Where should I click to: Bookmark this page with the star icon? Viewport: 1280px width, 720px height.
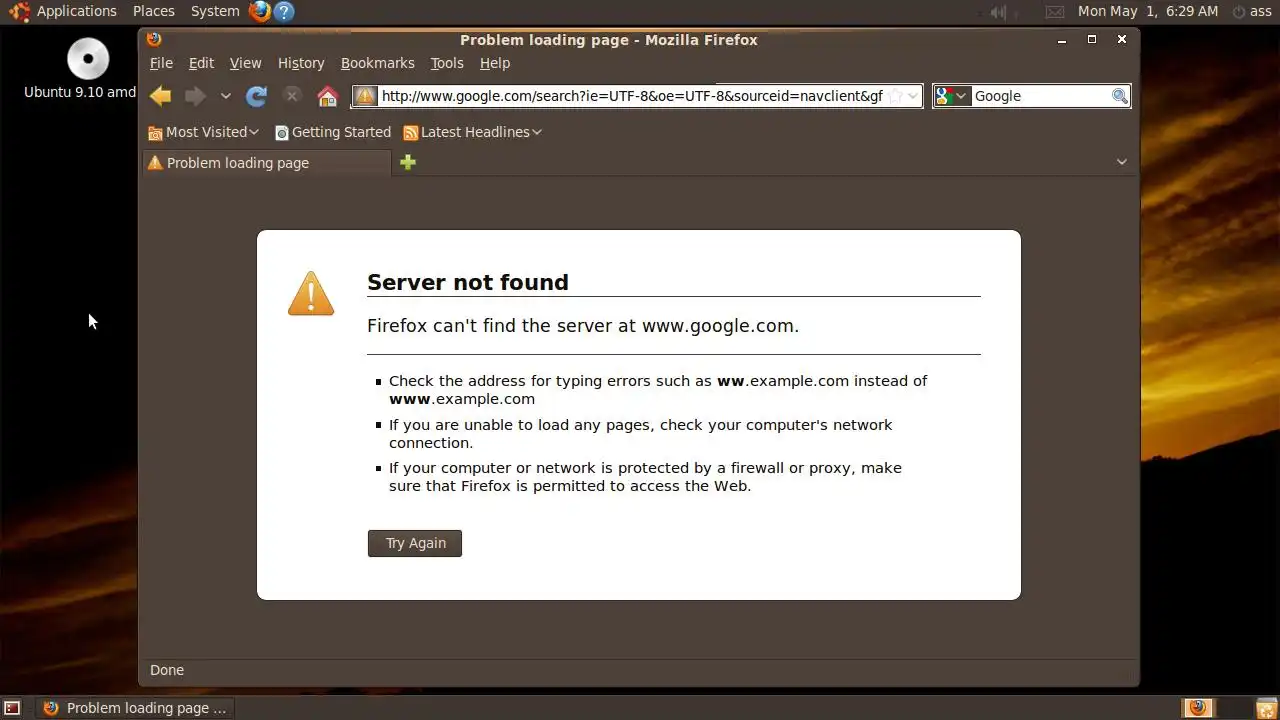click(896, 96)
